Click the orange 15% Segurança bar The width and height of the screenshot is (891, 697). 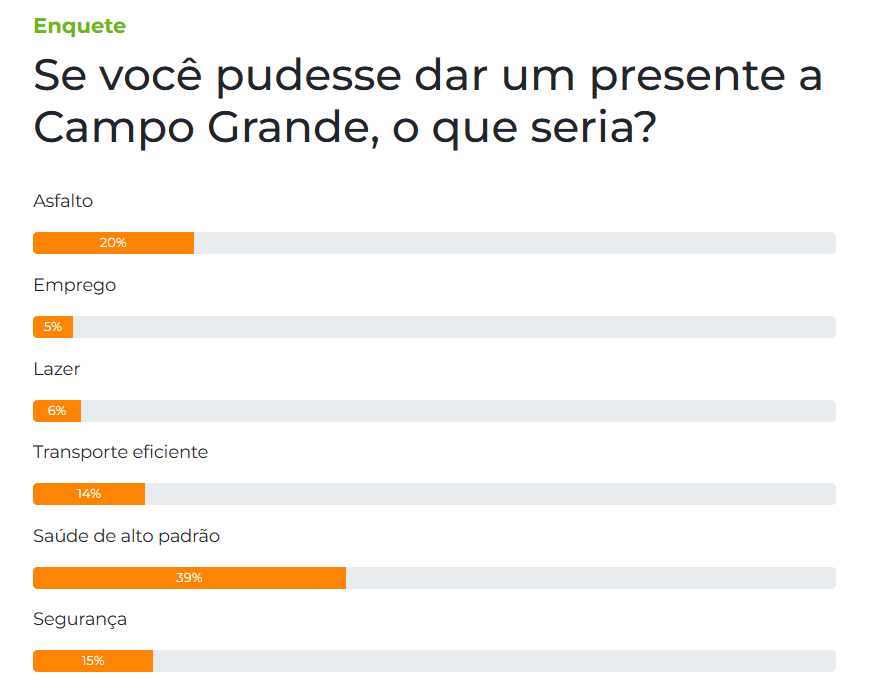[x=93, y=661]
